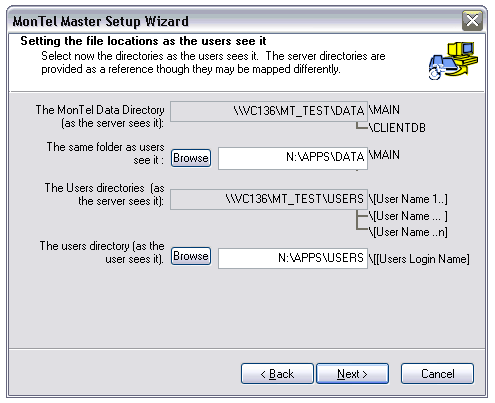Click the \[User Name ... ] text
This screenshot has width=495, height=403.
(x=408, y=216)
